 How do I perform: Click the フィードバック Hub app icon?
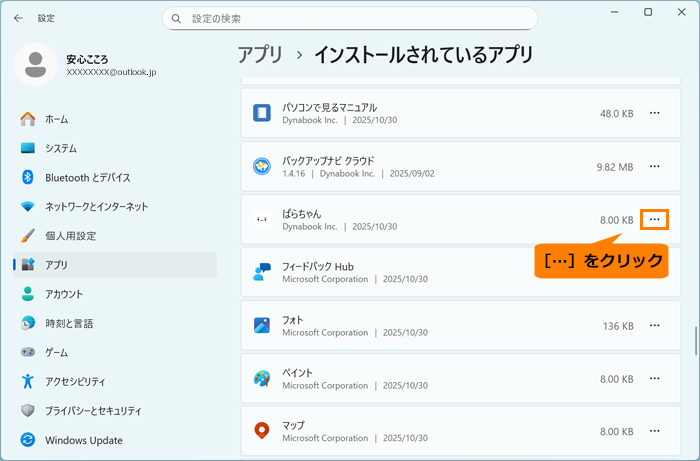[x=262, y=272]
